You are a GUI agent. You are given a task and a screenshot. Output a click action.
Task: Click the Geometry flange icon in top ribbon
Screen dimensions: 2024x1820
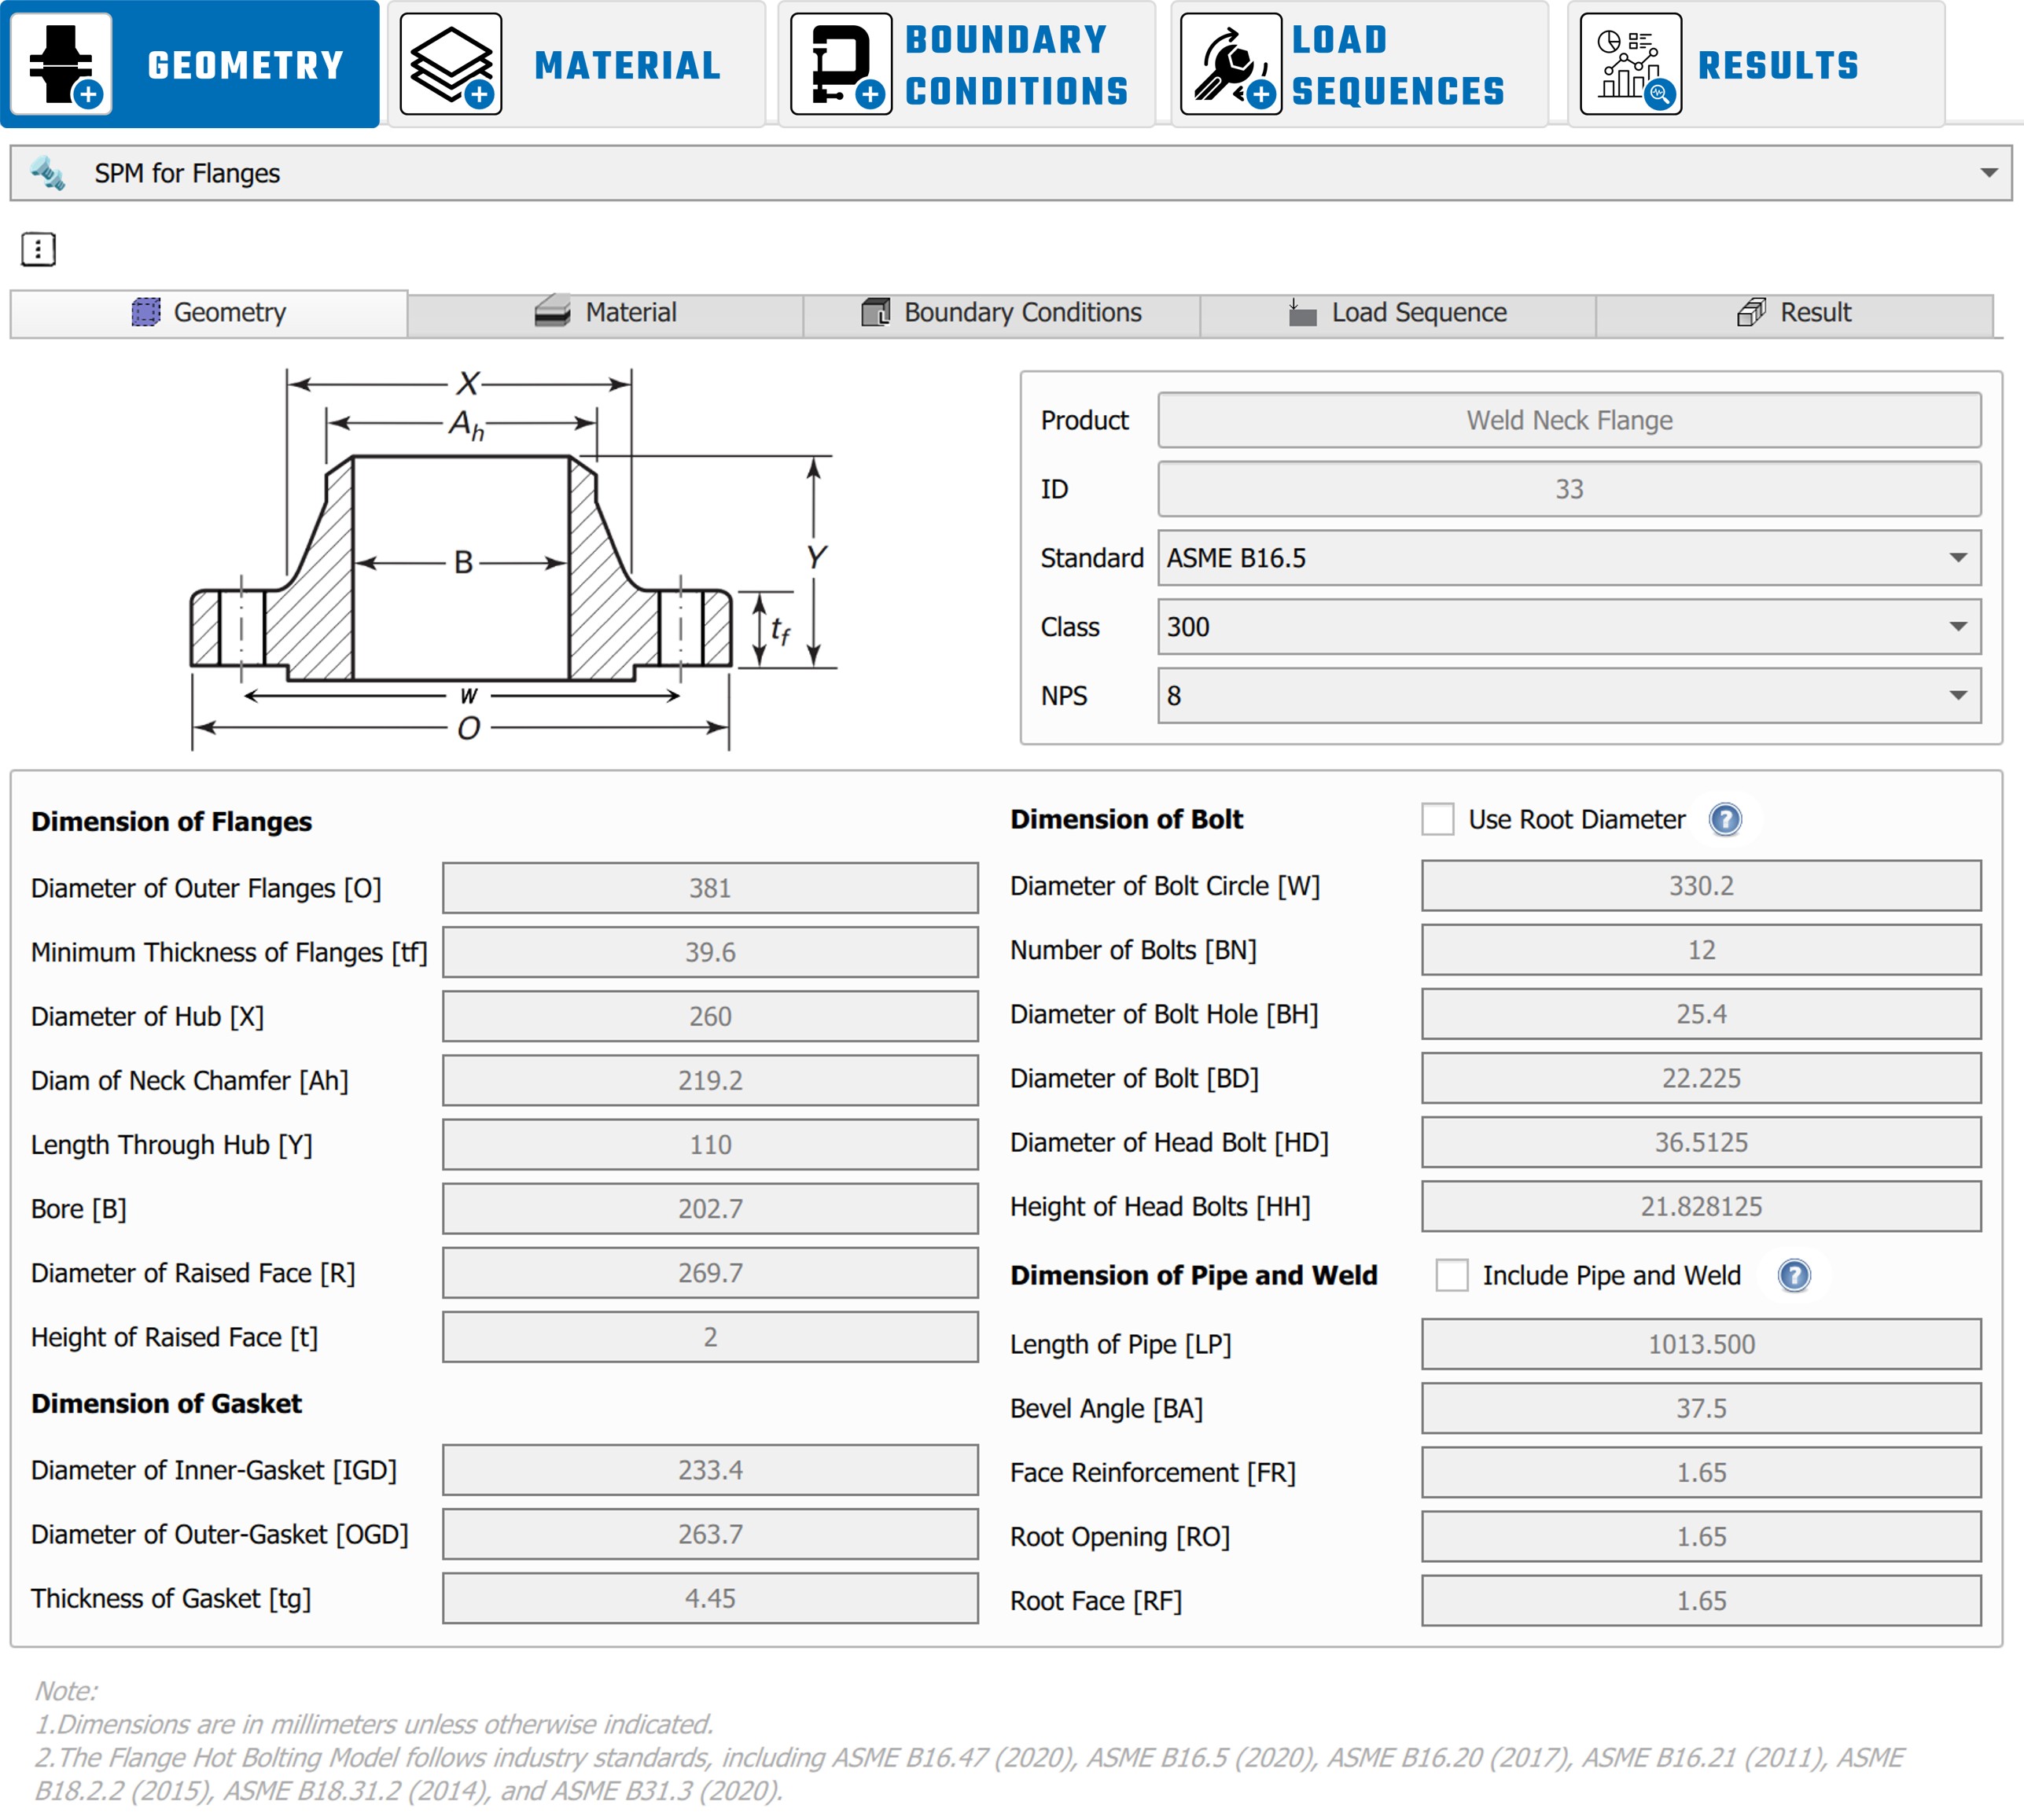pyautogui.click(x=62, y=64)
